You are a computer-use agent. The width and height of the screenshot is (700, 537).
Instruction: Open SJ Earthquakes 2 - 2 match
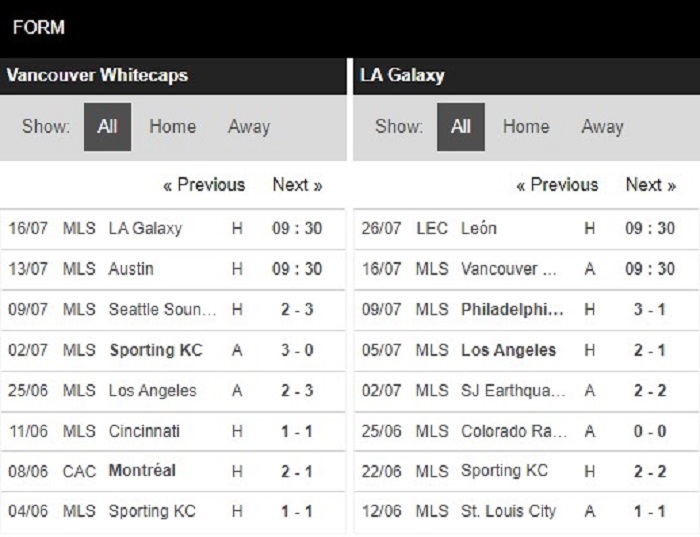click(527, 391)
